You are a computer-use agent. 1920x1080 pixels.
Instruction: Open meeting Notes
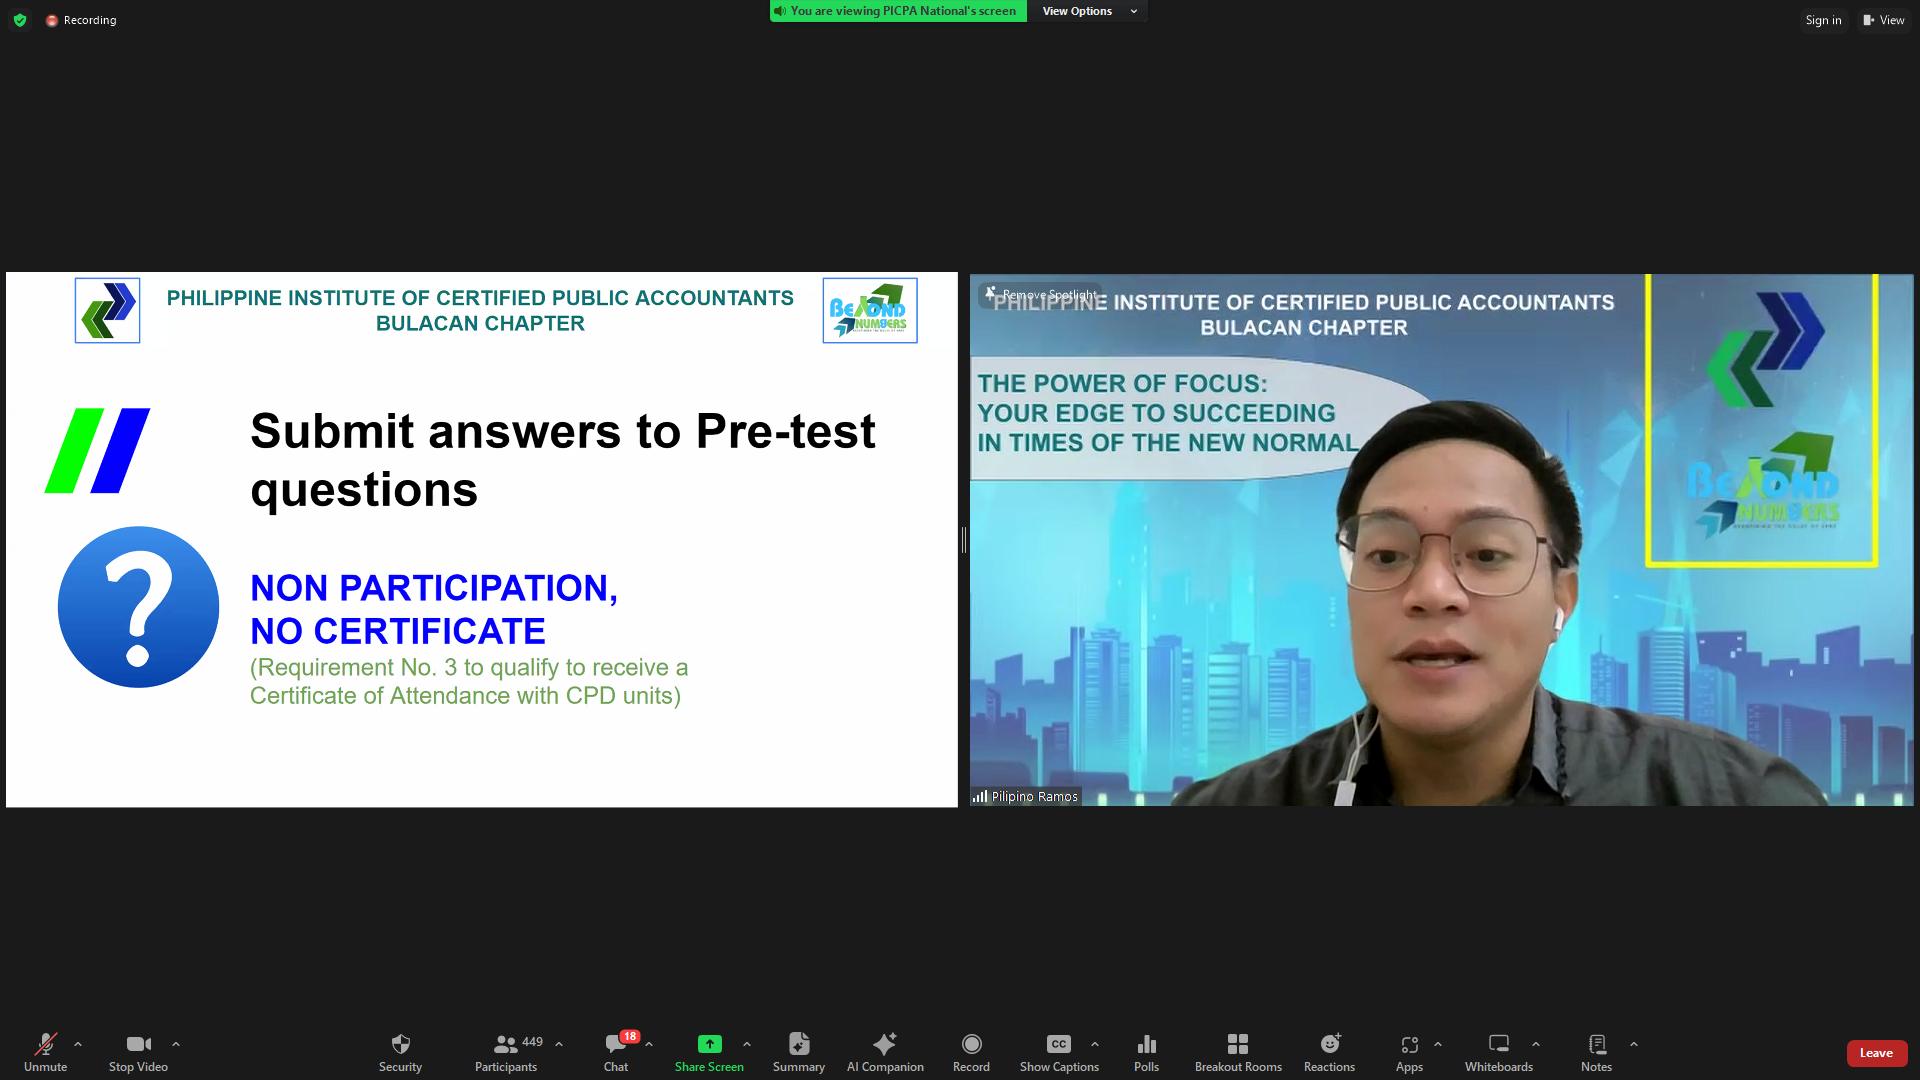pos(1597,1053)
